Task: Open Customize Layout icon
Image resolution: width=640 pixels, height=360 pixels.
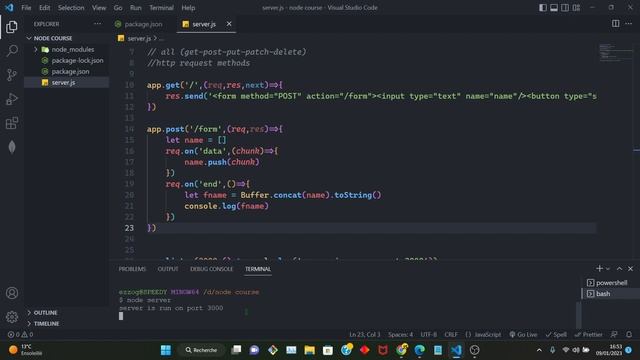Action: point(576,8)
